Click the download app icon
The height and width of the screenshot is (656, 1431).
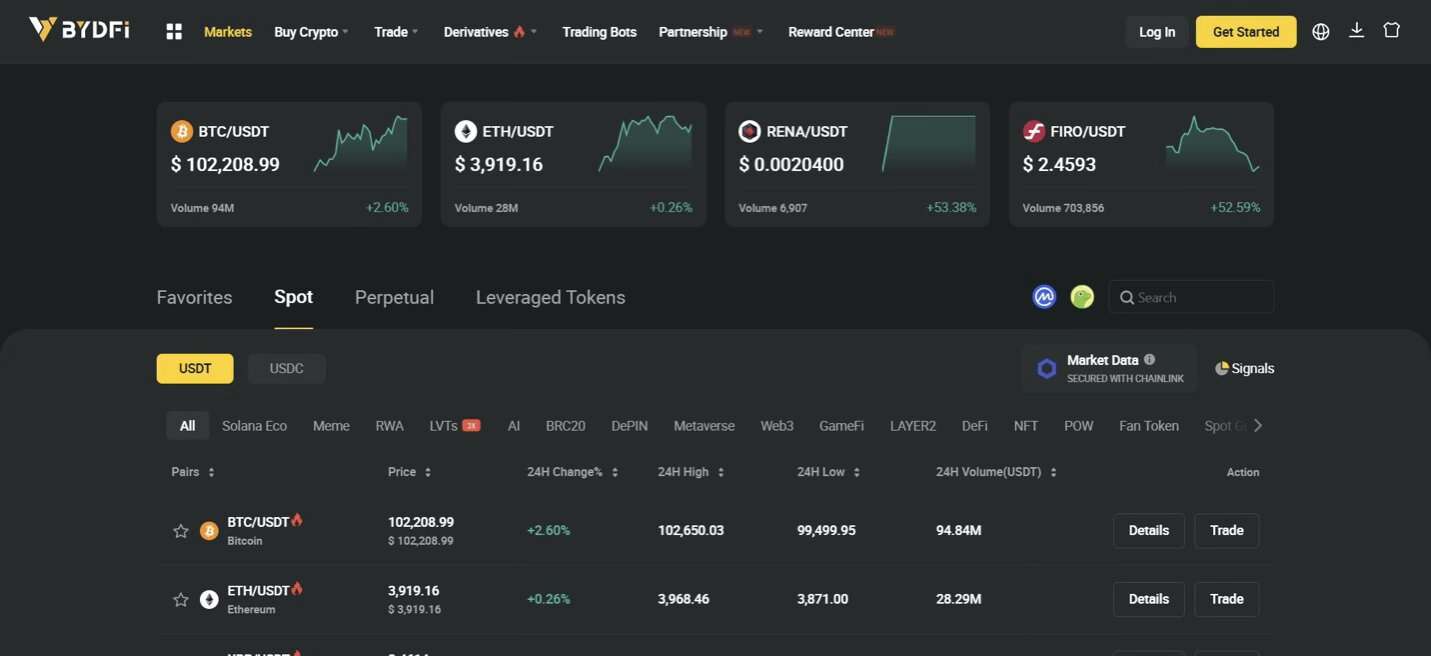[x=1356, y=31]
